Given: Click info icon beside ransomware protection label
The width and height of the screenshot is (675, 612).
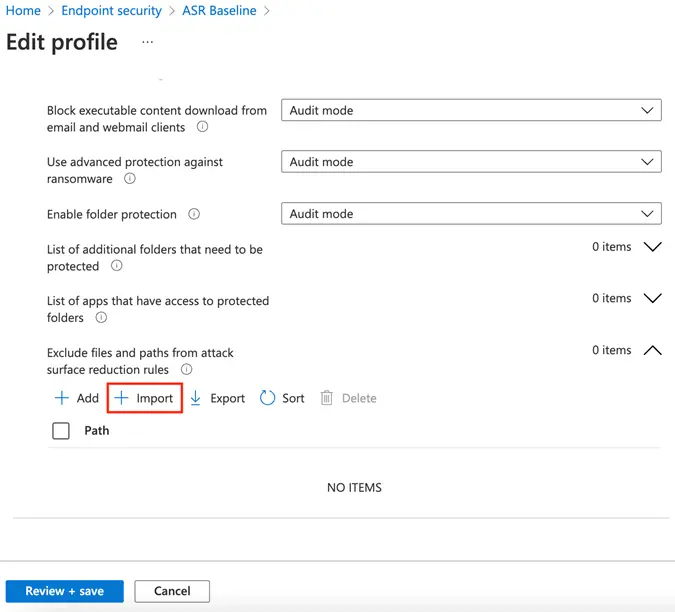Looking at the screenshot, I should pyautogui.click(x=130, y=179).
